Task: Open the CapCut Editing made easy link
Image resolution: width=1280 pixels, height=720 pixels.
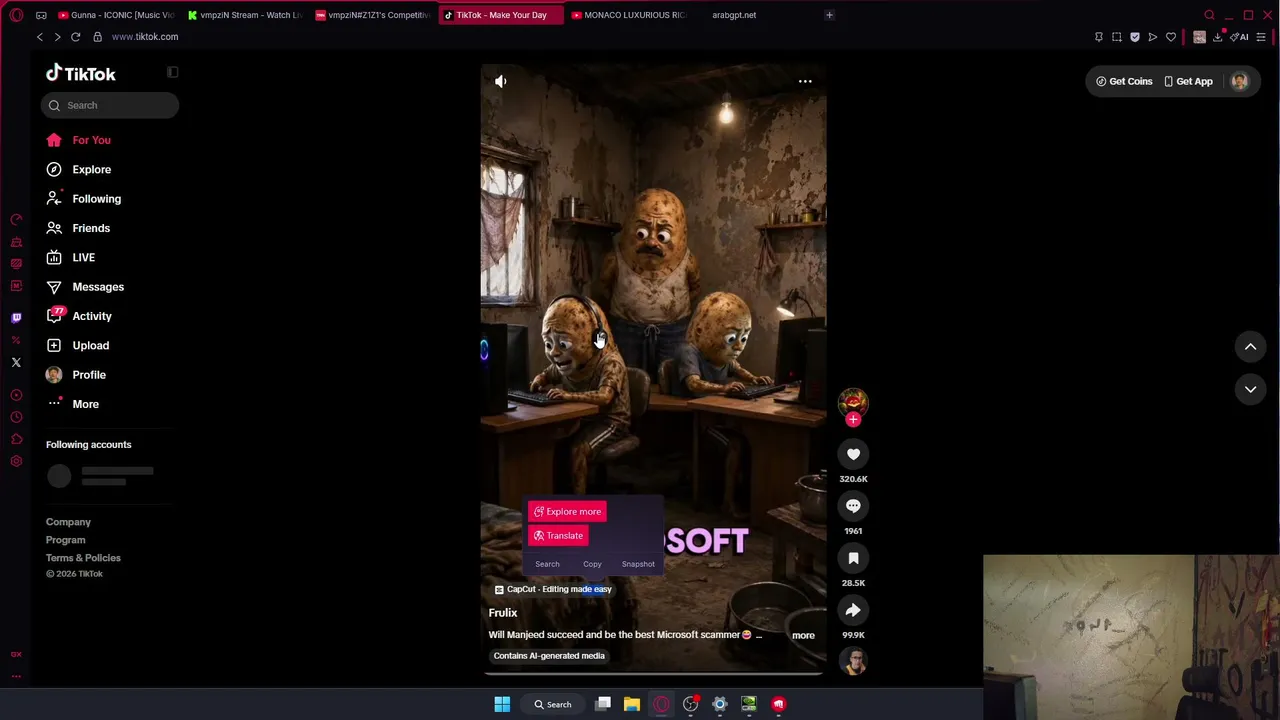Action: point(553,589)
